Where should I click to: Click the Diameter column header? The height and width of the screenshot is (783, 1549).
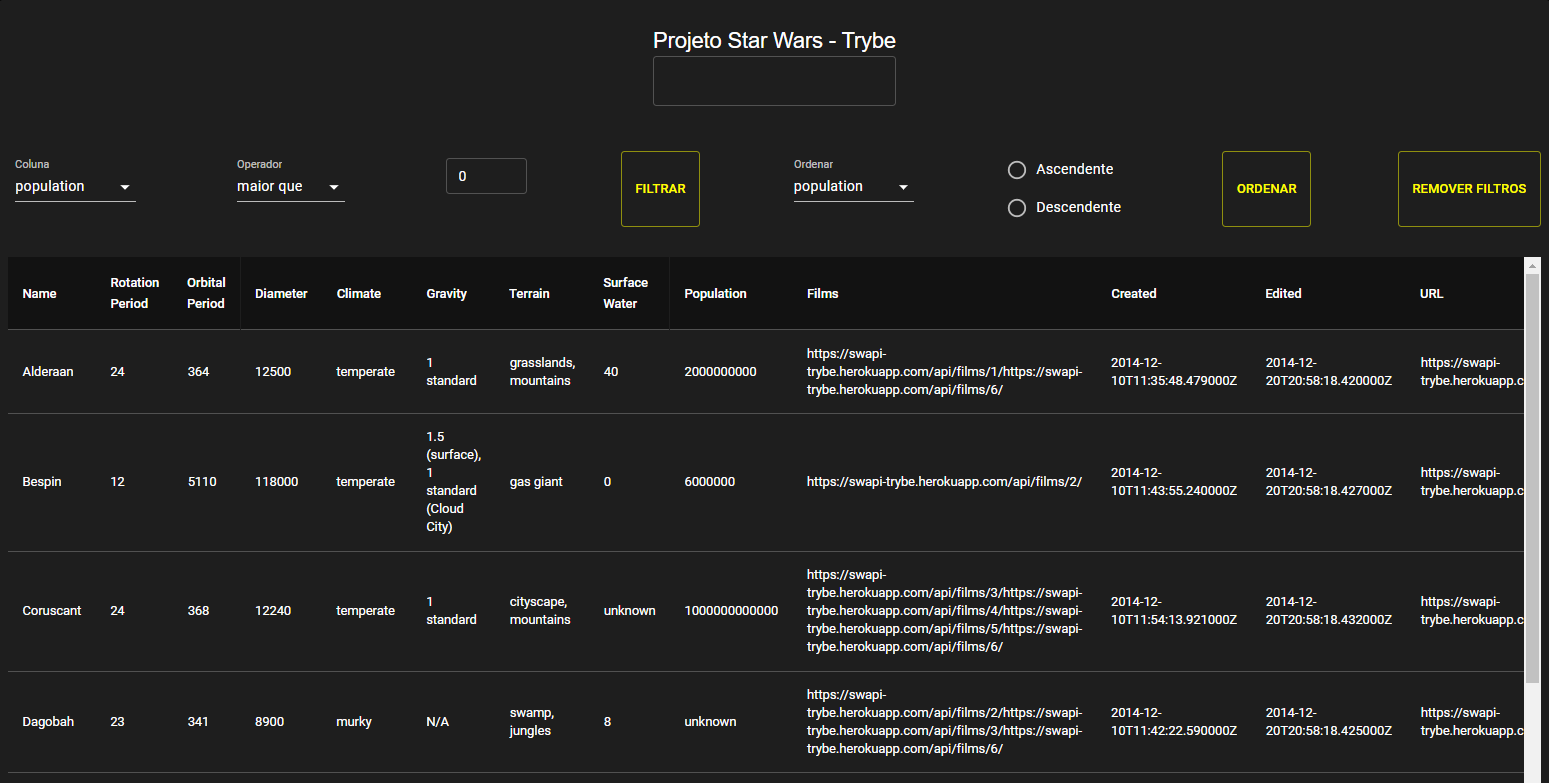[281, 294]
